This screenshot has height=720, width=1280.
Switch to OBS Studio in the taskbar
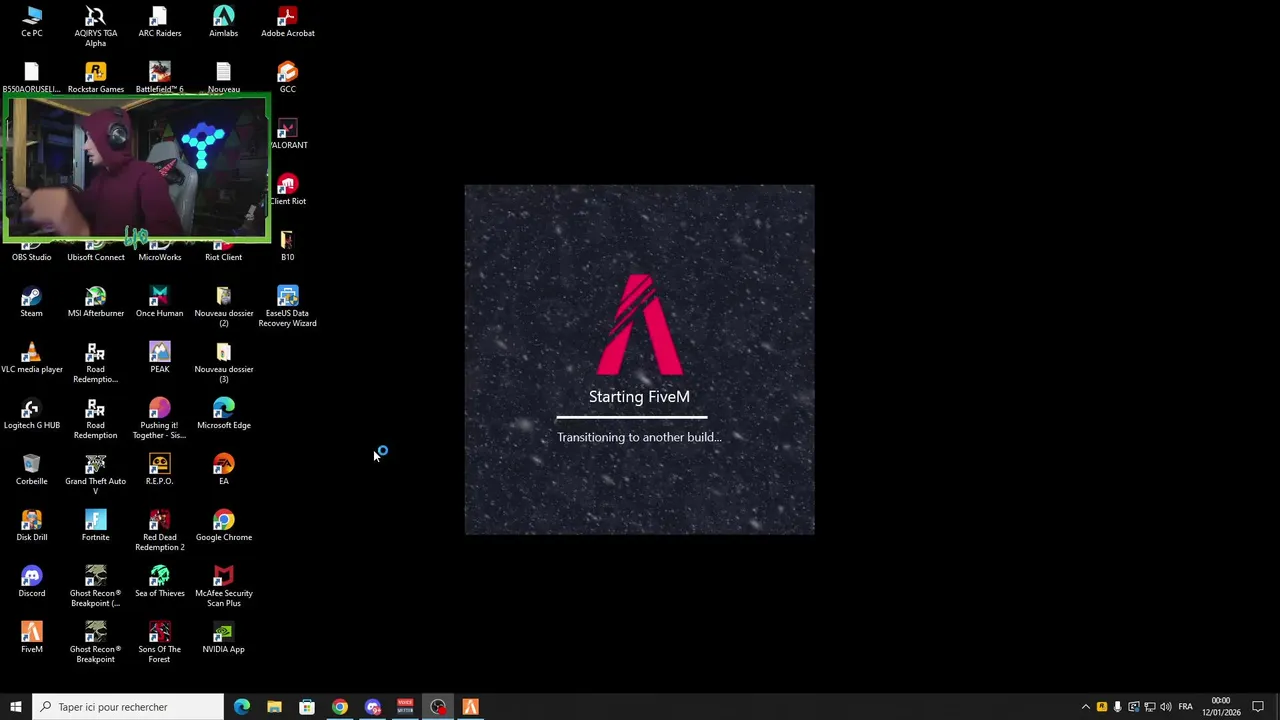click(438, 707)
